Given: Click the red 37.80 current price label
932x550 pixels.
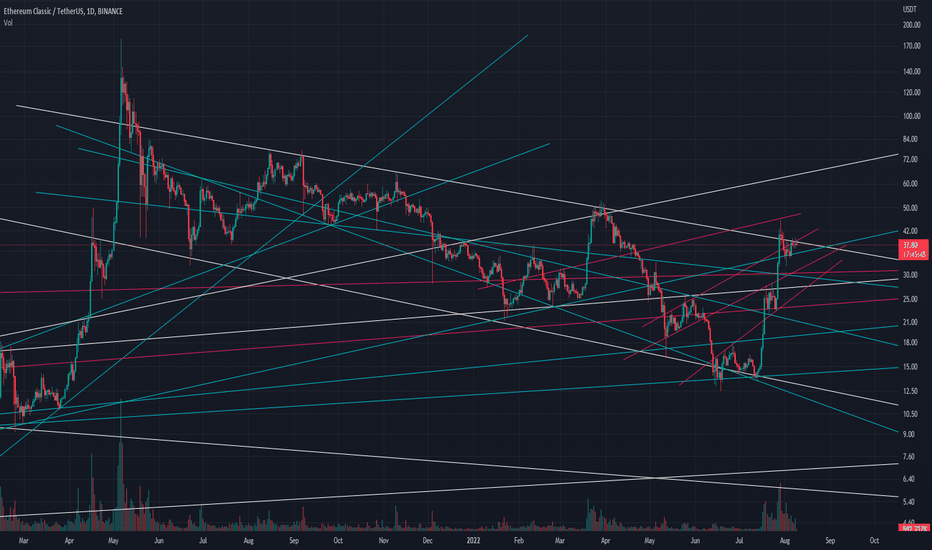Looking at the screenshot, I should (x=910, y=245).
